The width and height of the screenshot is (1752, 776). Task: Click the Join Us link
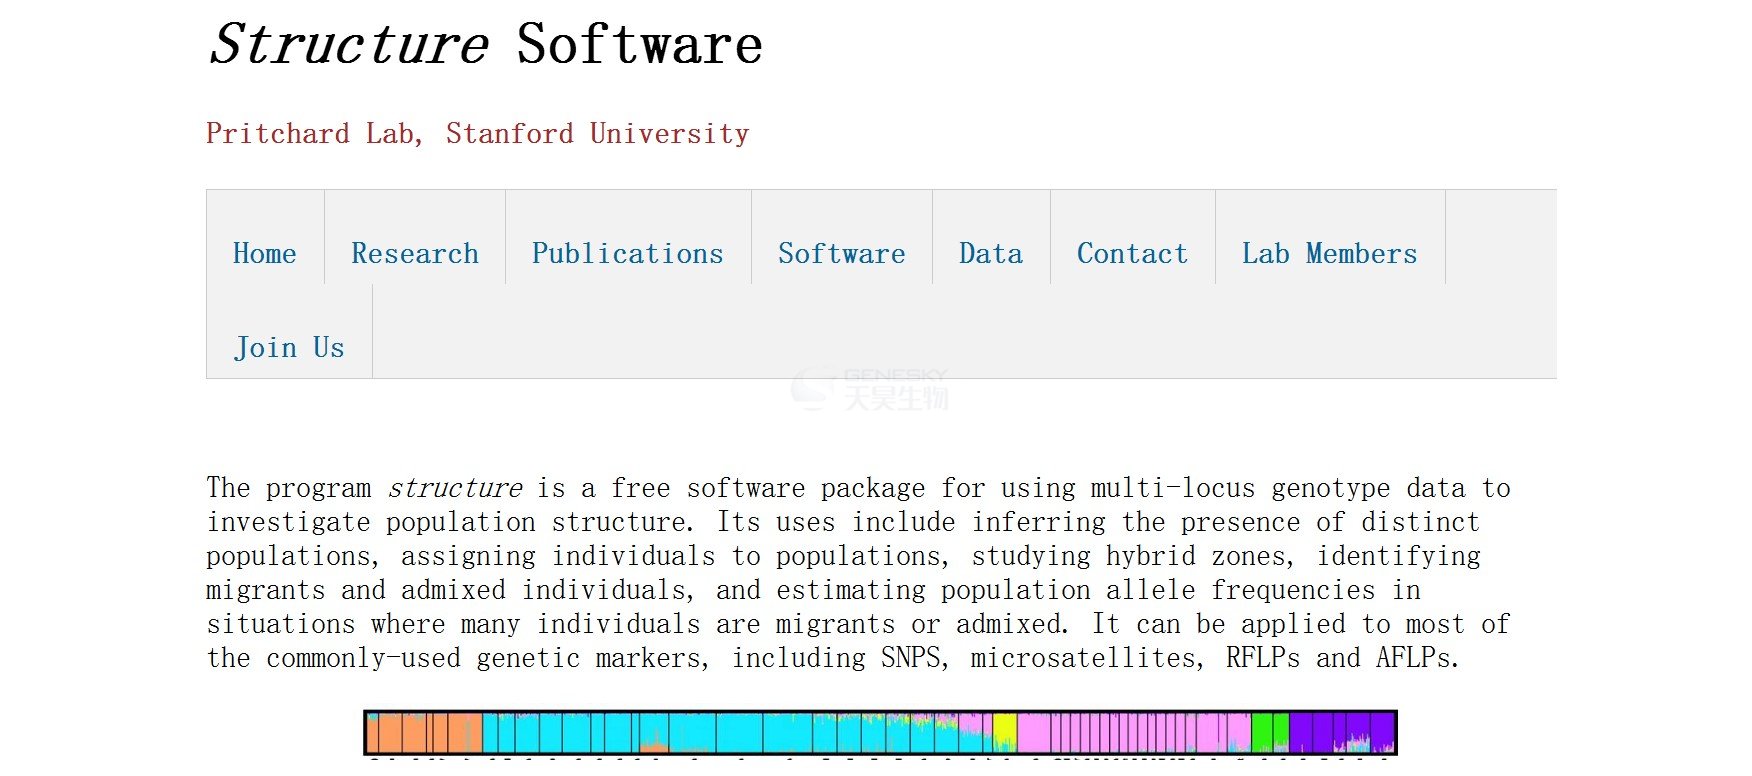pyautogui.click(x=289, y=348)
